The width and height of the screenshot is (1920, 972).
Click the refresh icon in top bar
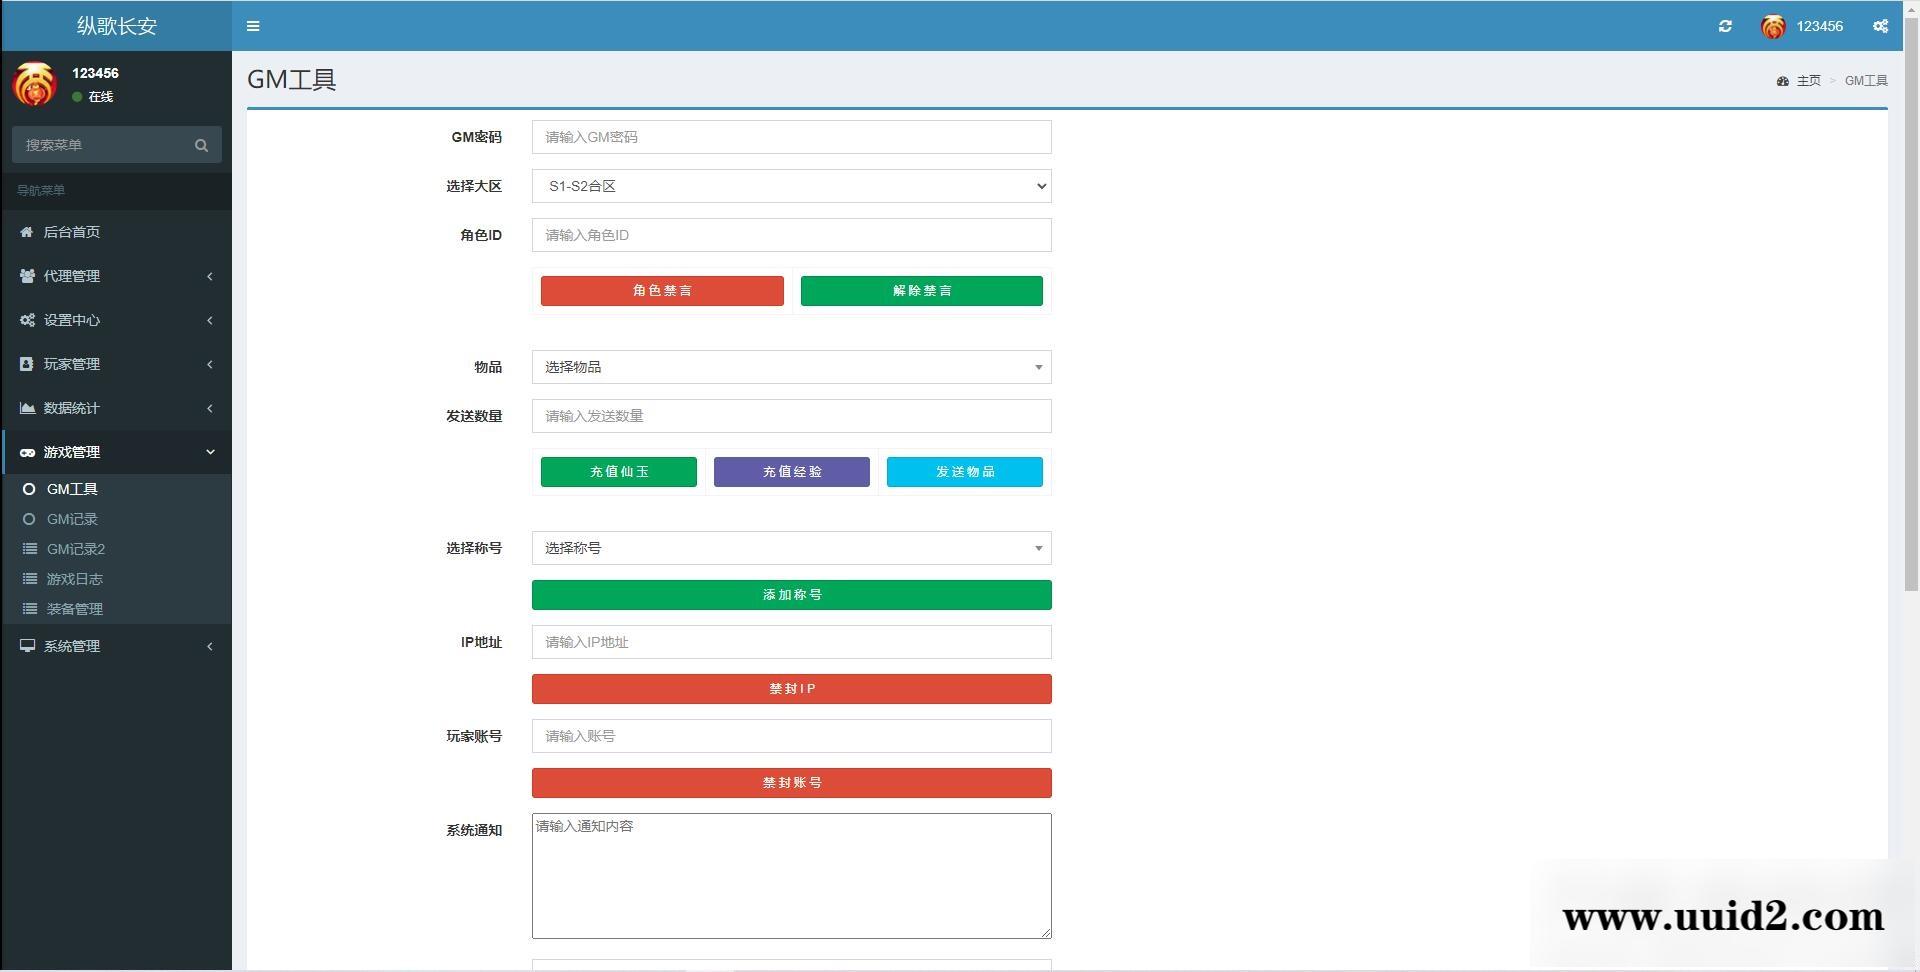pyautogui.click(x=1725, y=26)
